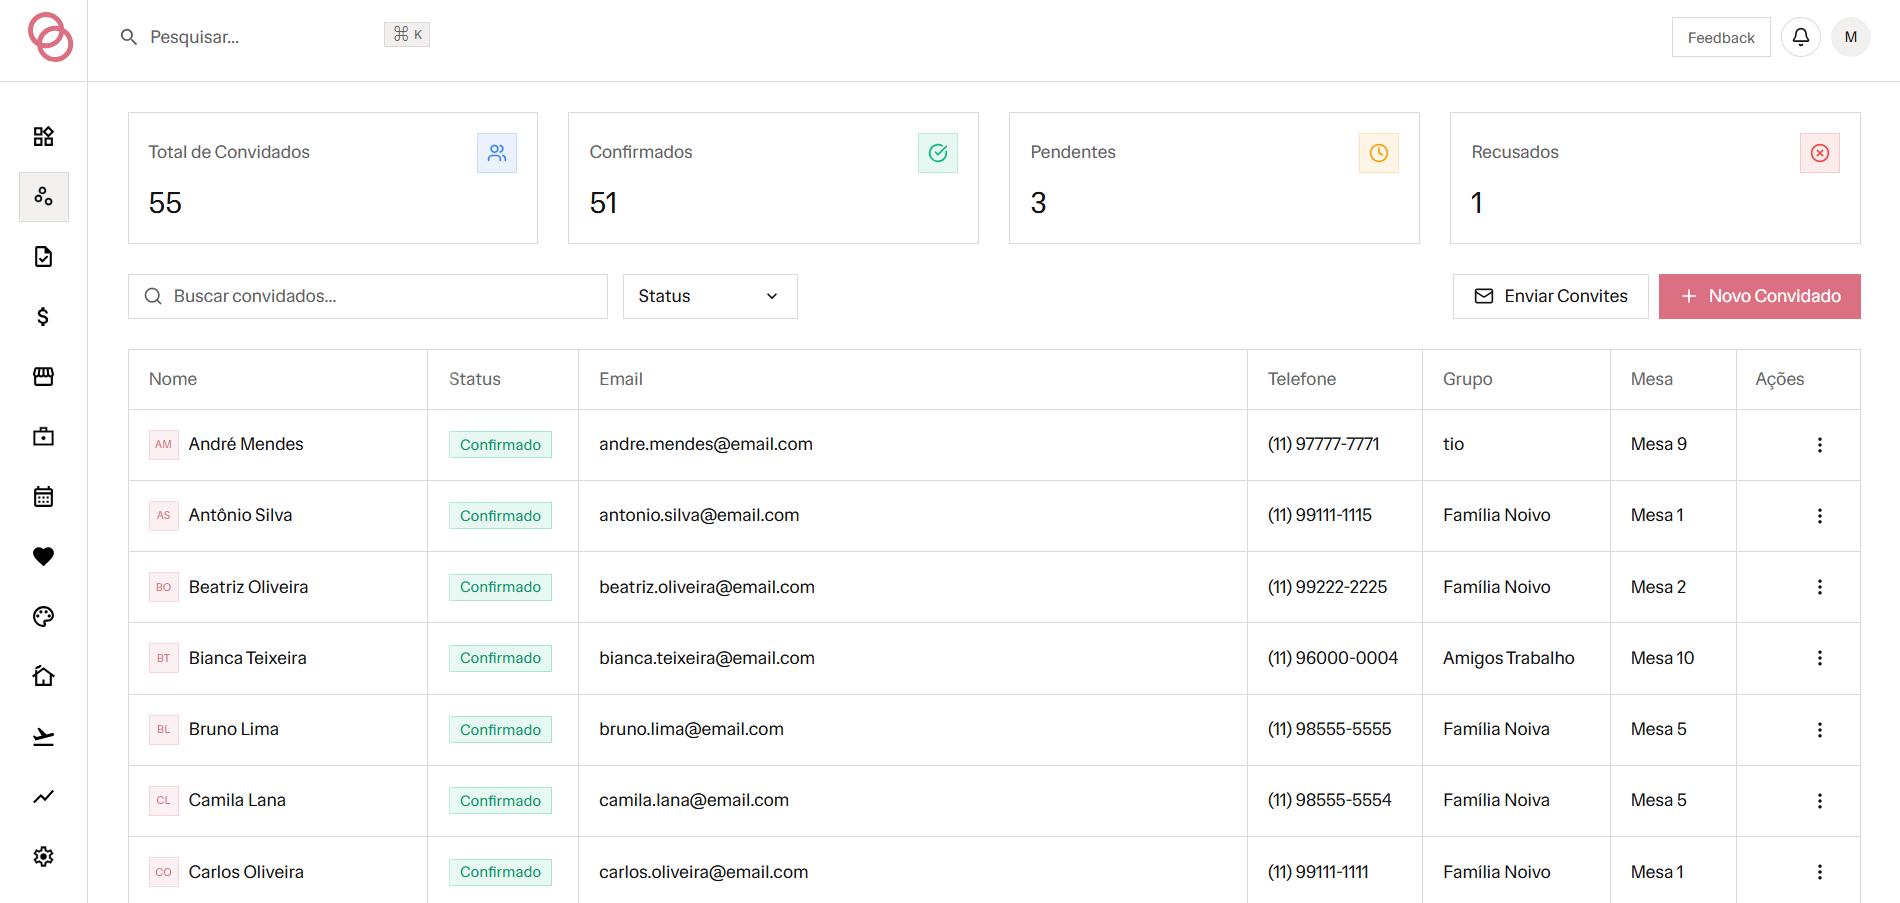
Task: Open actions menu for André Mendes
Action: click(1820, 445)
